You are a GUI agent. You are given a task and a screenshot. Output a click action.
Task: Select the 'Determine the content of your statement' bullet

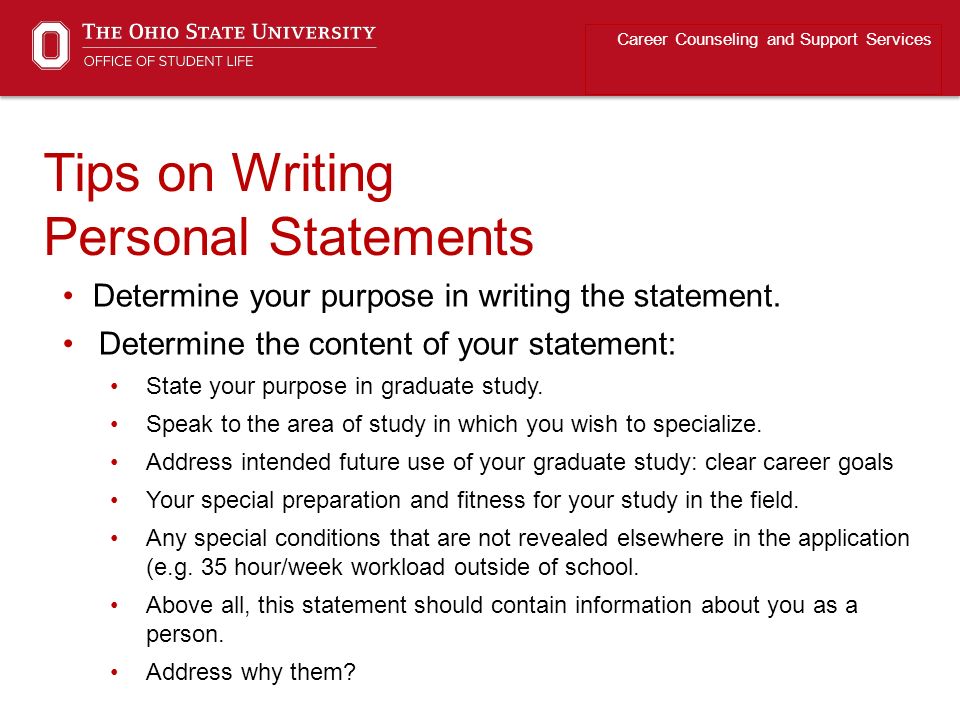pos(387,344)
